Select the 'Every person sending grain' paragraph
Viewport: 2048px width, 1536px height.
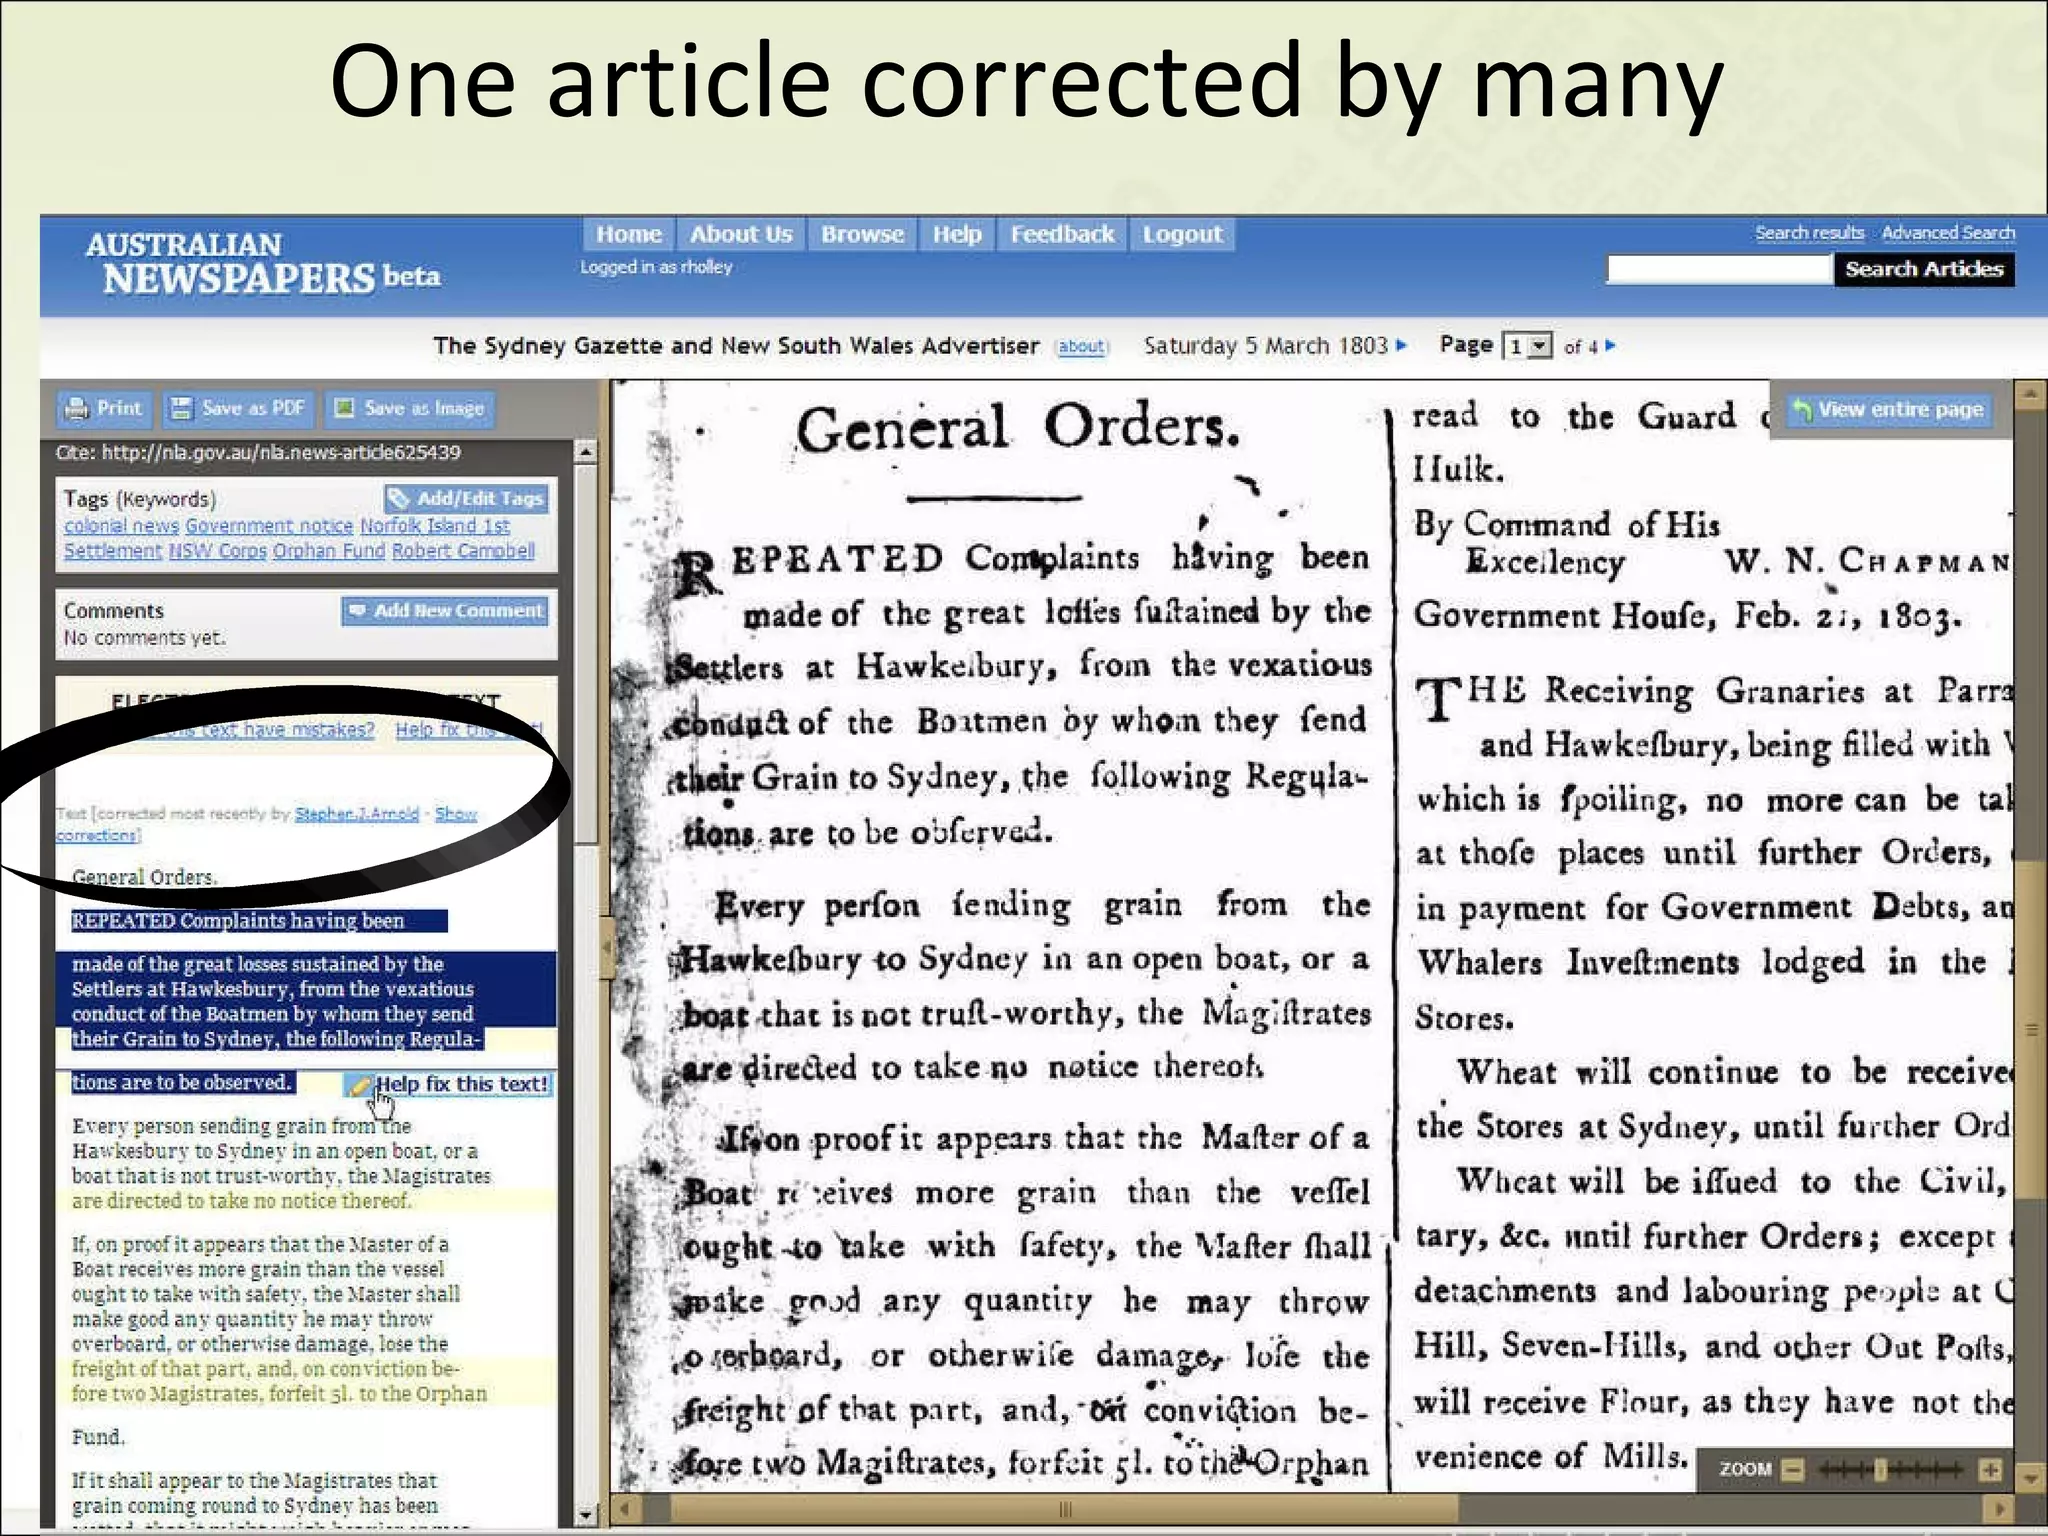coord(282,1163)
